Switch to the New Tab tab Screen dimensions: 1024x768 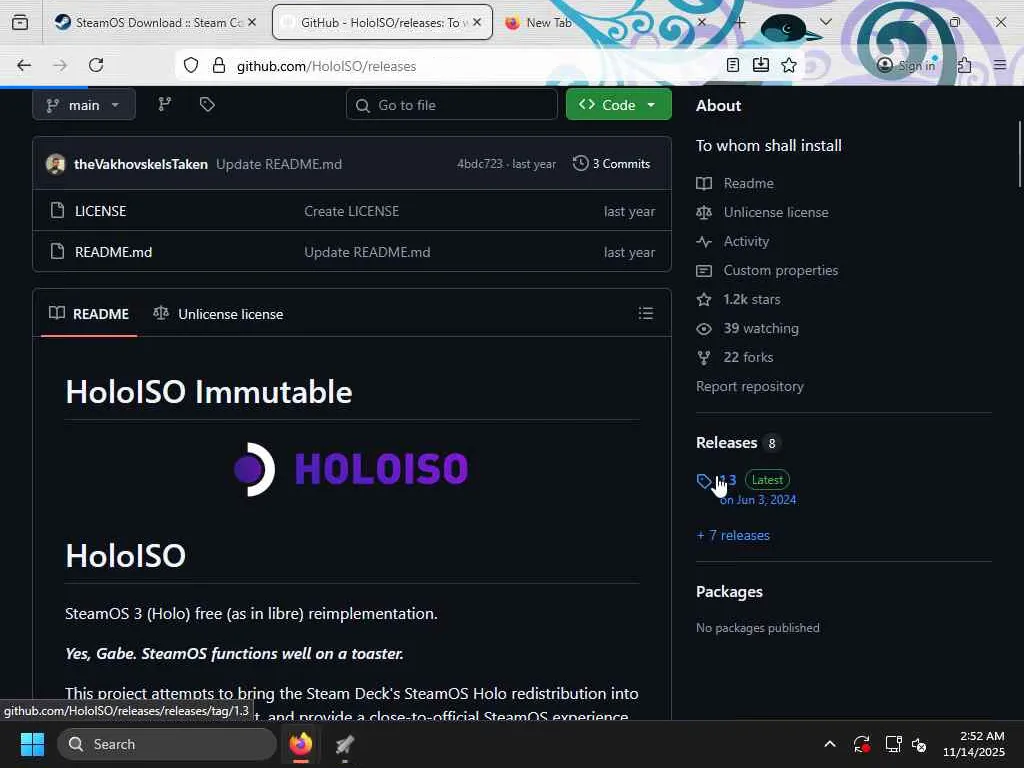coord(549,22)
